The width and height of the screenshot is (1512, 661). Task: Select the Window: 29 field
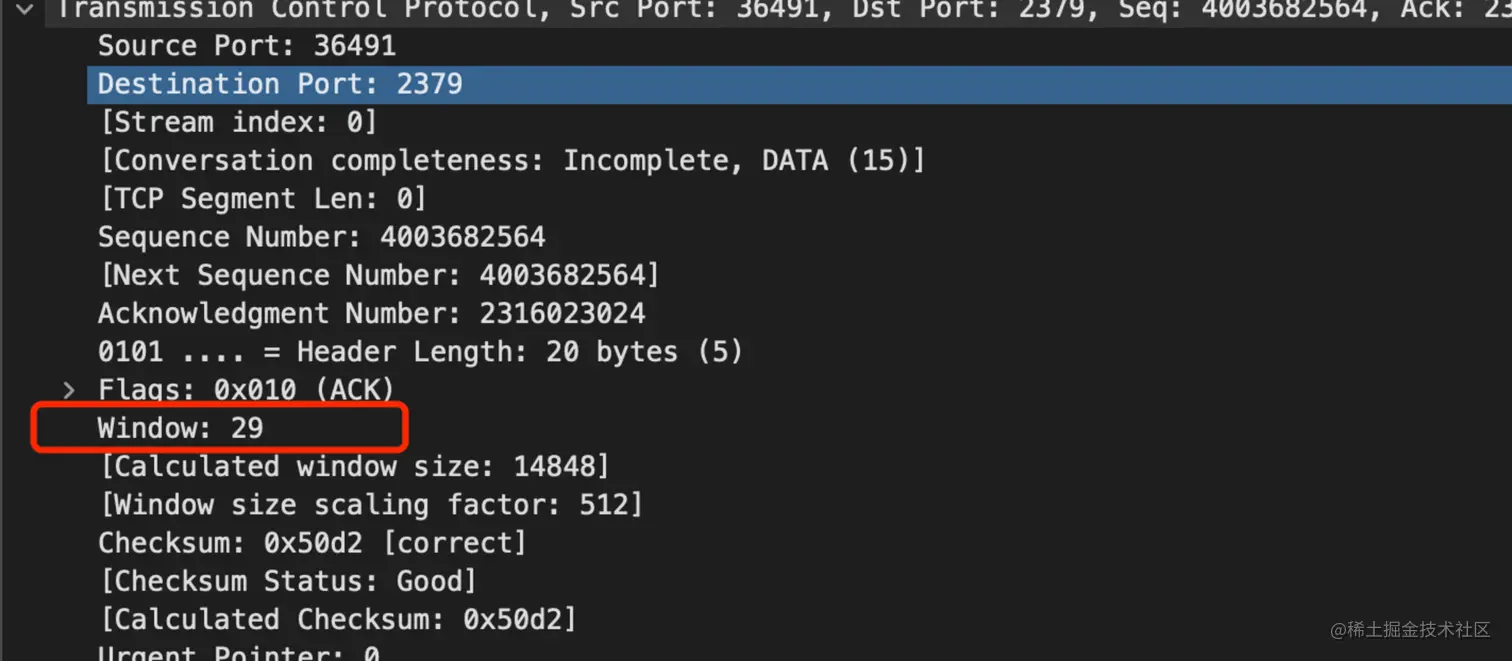coord(180,428)
